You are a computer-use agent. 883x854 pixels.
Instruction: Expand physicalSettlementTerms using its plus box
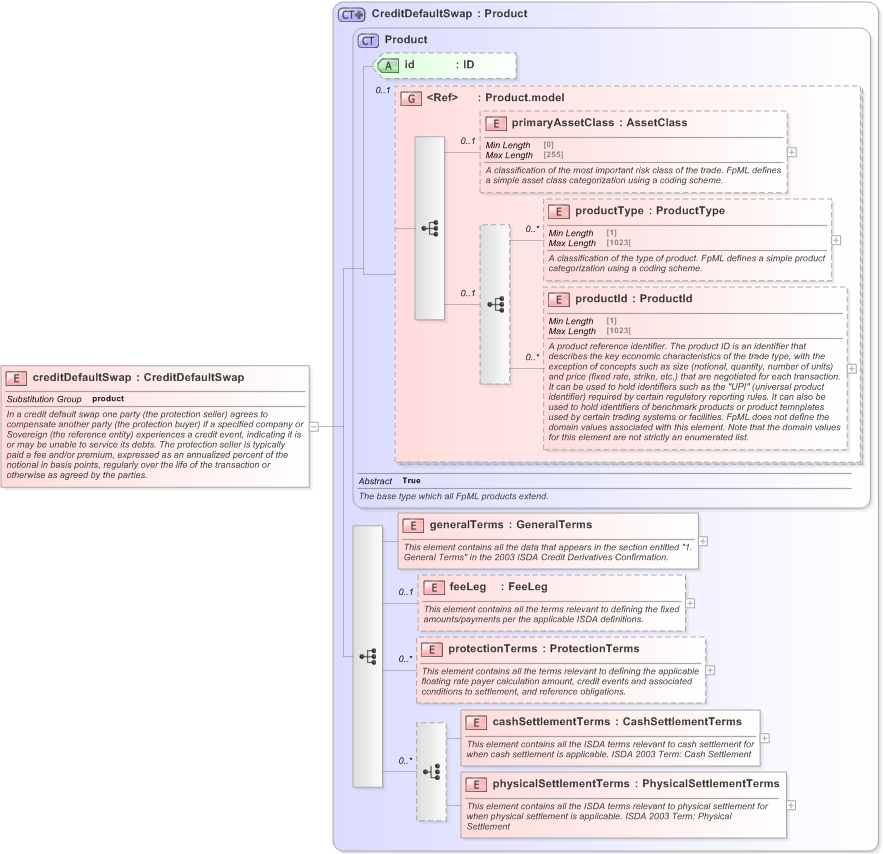[791, 803]
